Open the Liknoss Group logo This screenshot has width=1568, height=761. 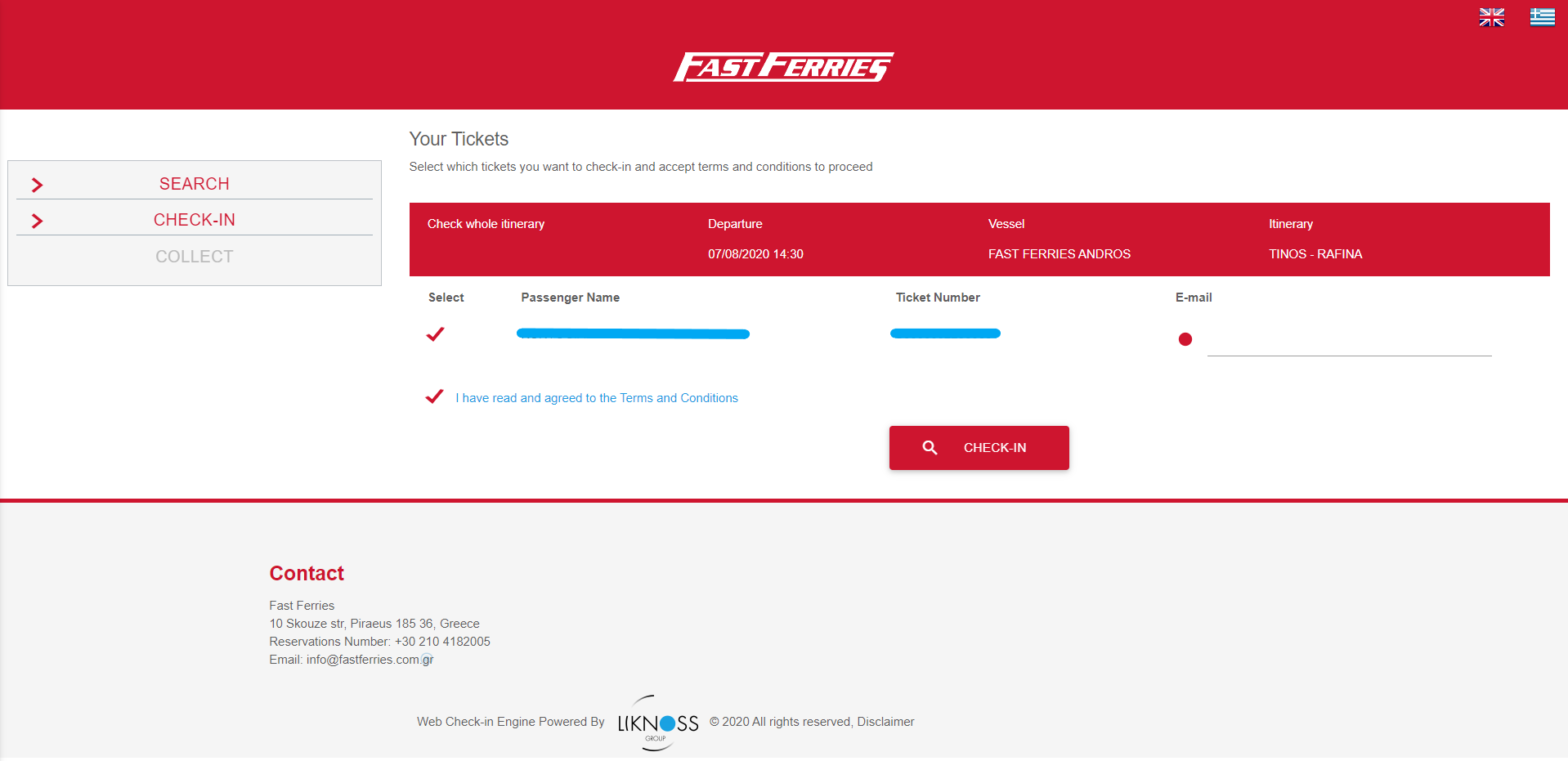657,720
